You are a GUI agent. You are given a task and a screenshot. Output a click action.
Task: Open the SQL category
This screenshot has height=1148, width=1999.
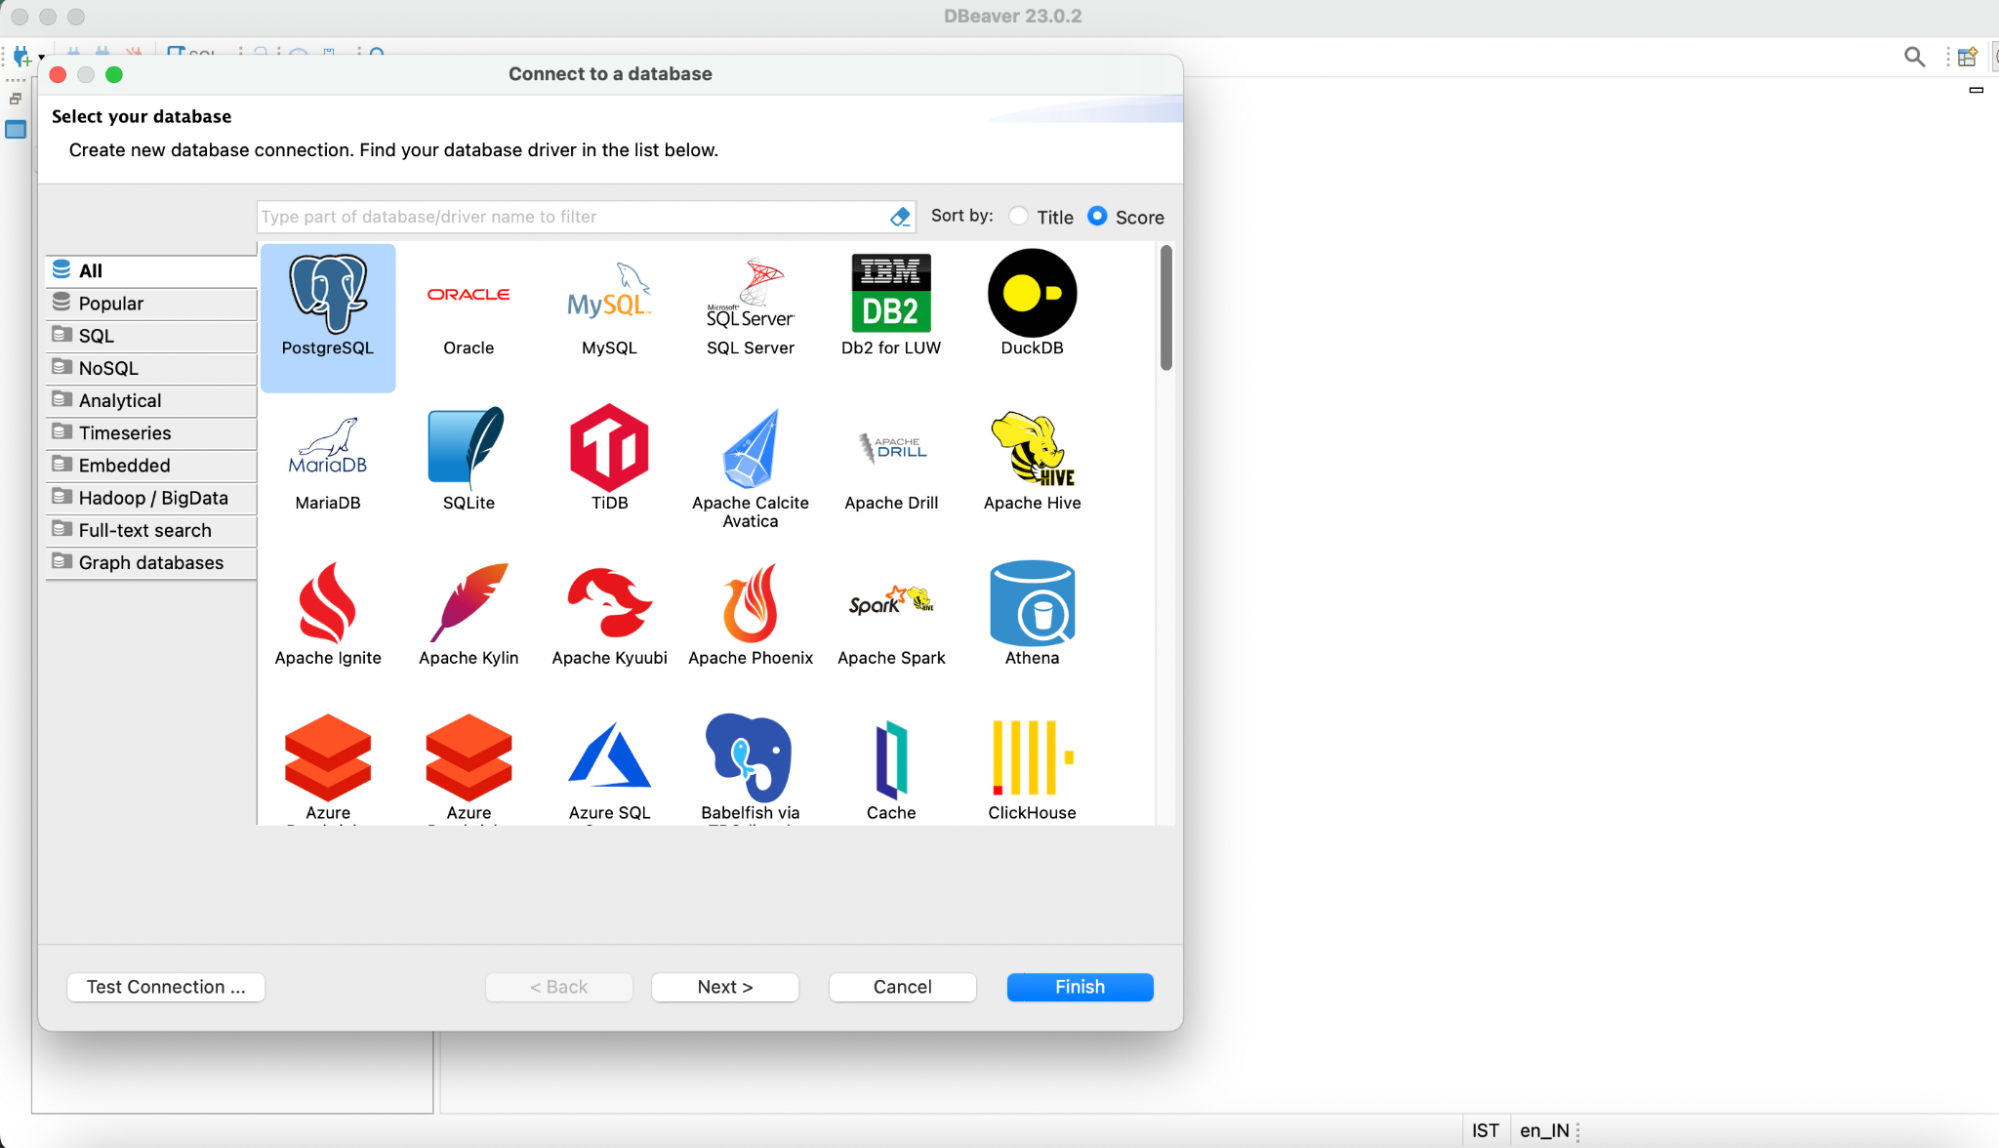[x=151, y=336]
